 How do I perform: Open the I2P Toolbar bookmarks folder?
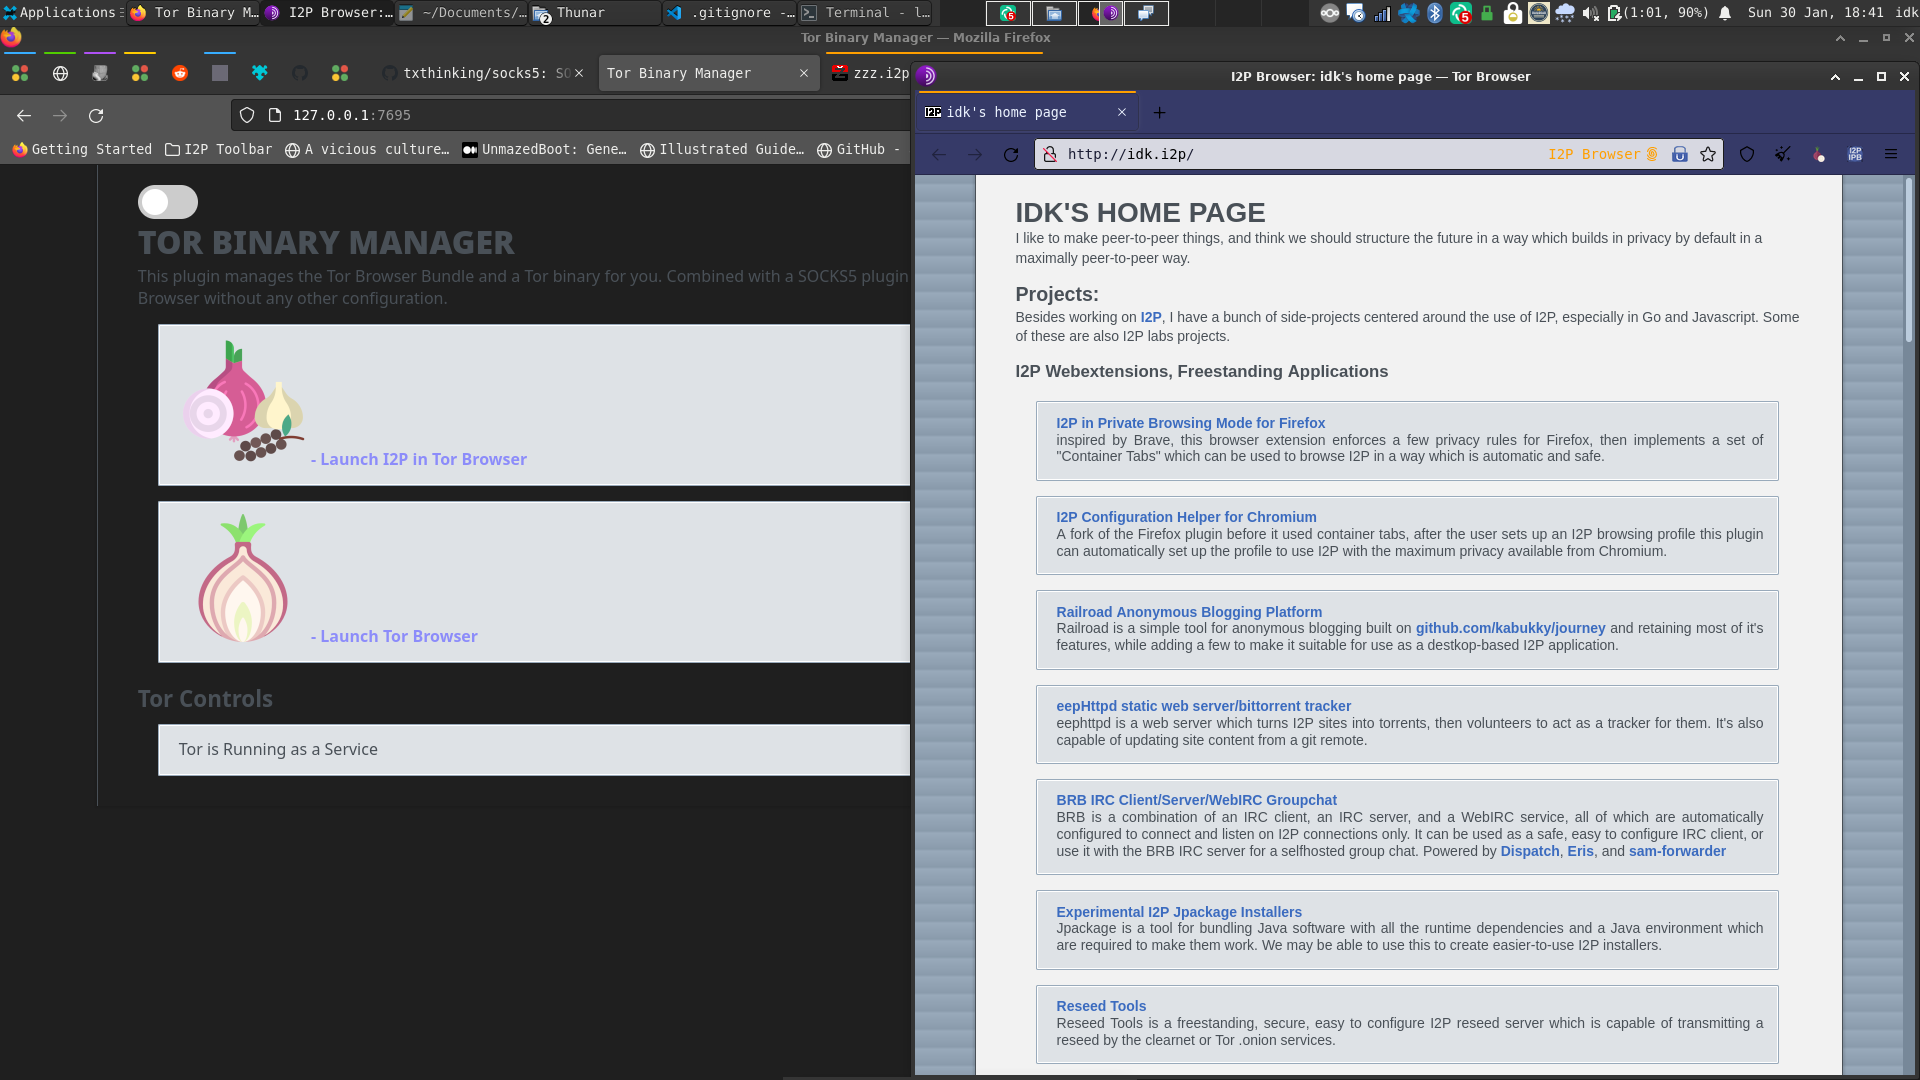[218, 149]
